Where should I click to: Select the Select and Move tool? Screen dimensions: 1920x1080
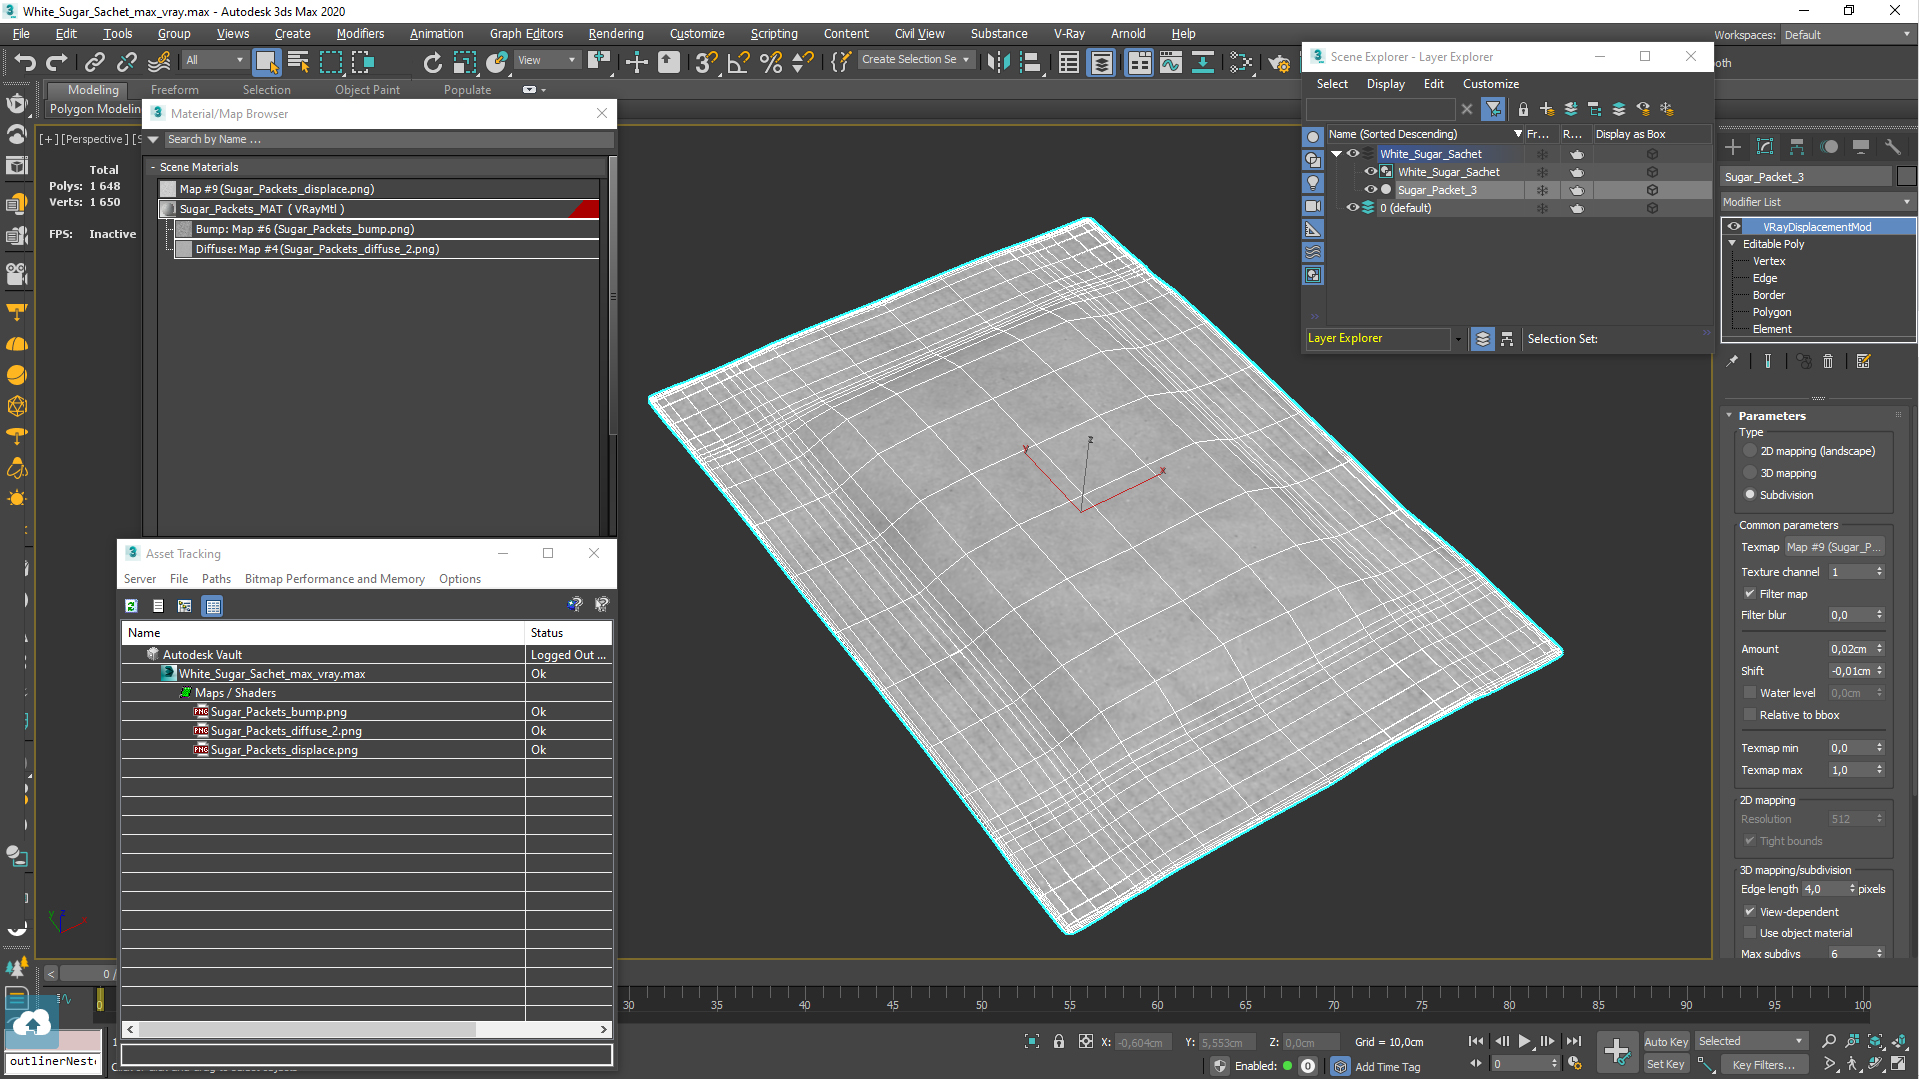click(x=636, y=62)
